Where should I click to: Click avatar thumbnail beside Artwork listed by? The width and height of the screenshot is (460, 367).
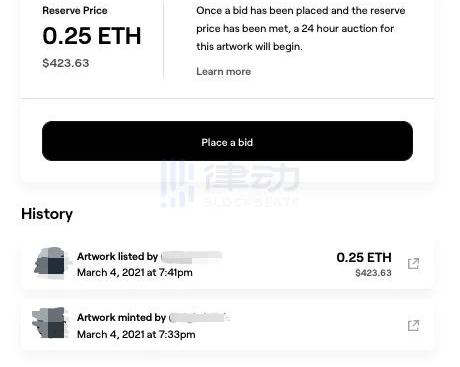[x=51, y=263]
